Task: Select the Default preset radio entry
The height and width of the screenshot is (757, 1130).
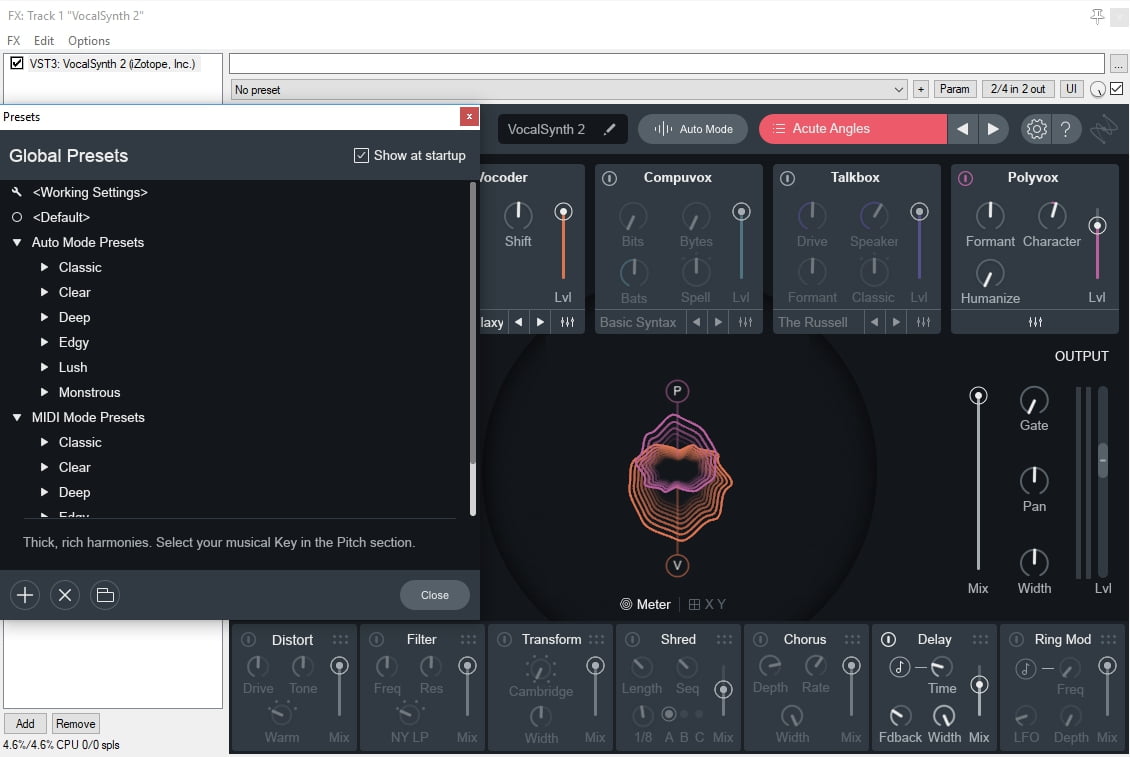Action: pyautogui.click(x=17, y=217)
